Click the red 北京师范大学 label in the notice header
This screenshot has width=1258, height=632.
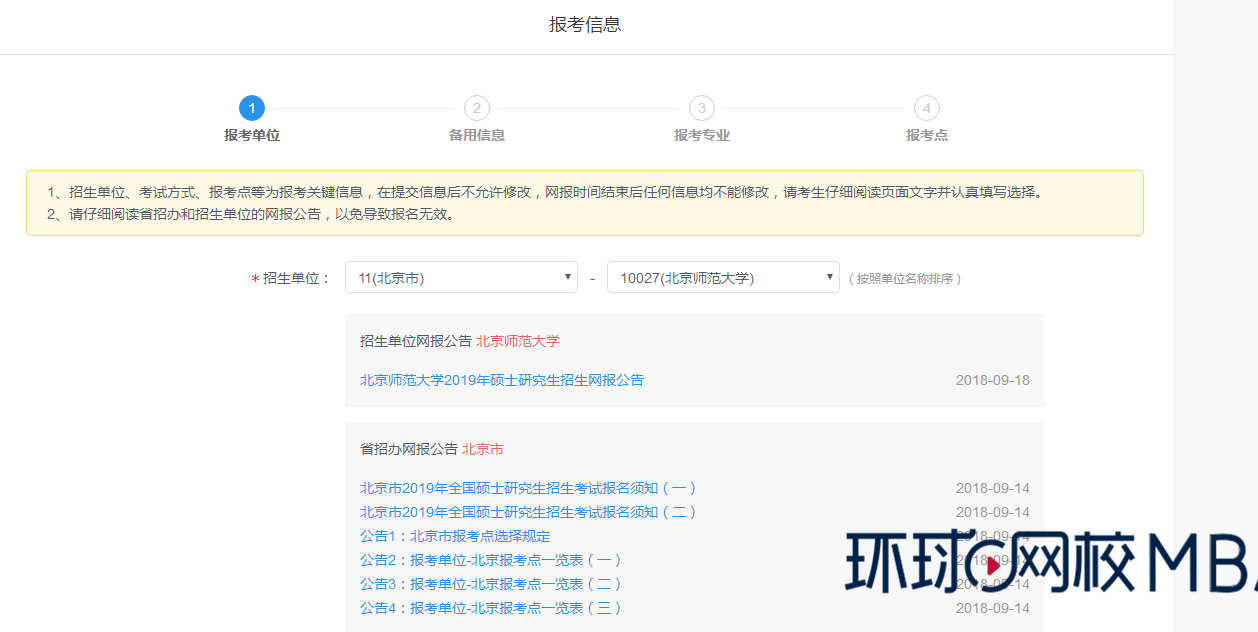click(x=519, y=341)
